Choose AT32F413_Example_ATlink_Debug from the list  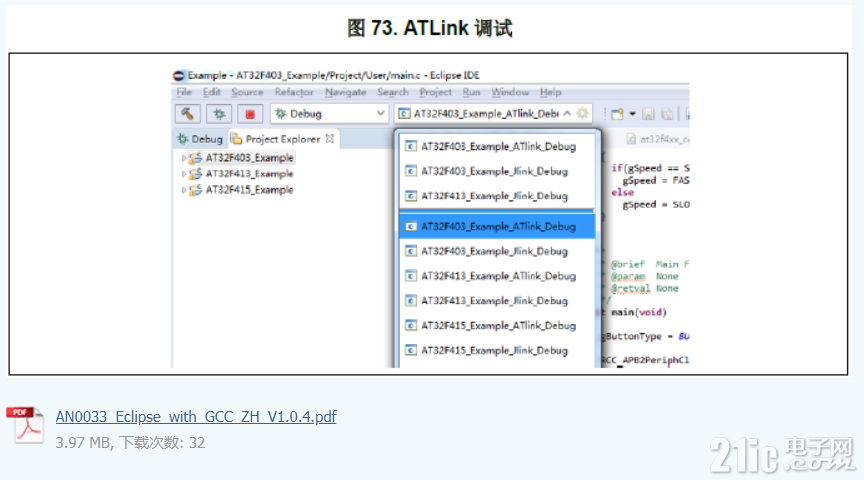tap(497, 276)
